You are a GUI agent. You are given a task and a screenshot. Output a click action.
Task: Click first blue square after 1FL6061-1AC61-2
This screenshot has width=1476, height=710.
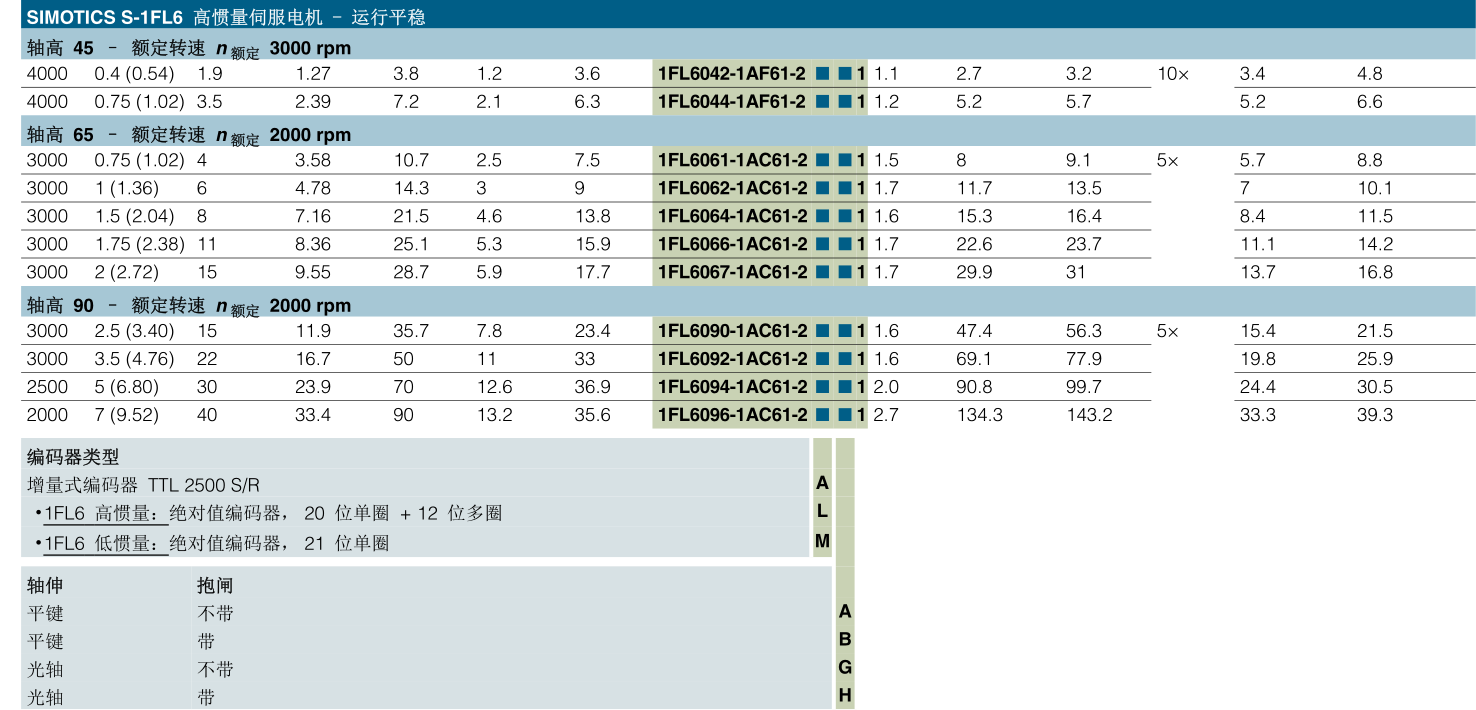click(822, 161)
